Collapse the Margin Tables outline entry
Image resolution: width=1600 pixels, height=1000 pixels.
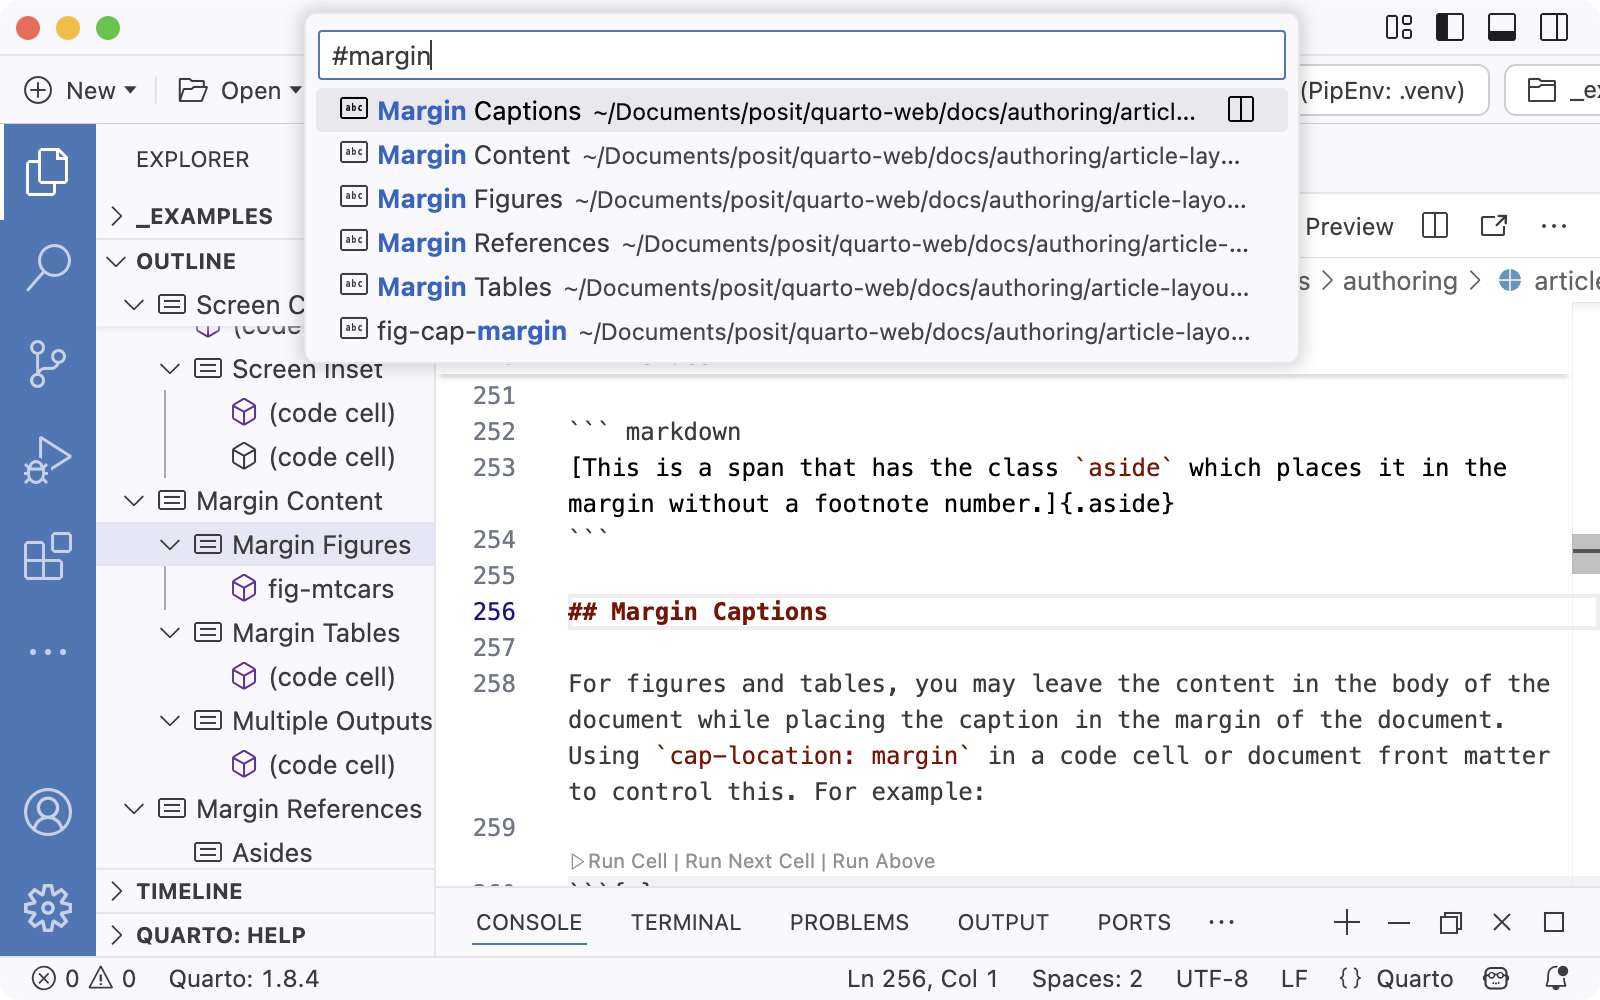click(x=168, y=633)
